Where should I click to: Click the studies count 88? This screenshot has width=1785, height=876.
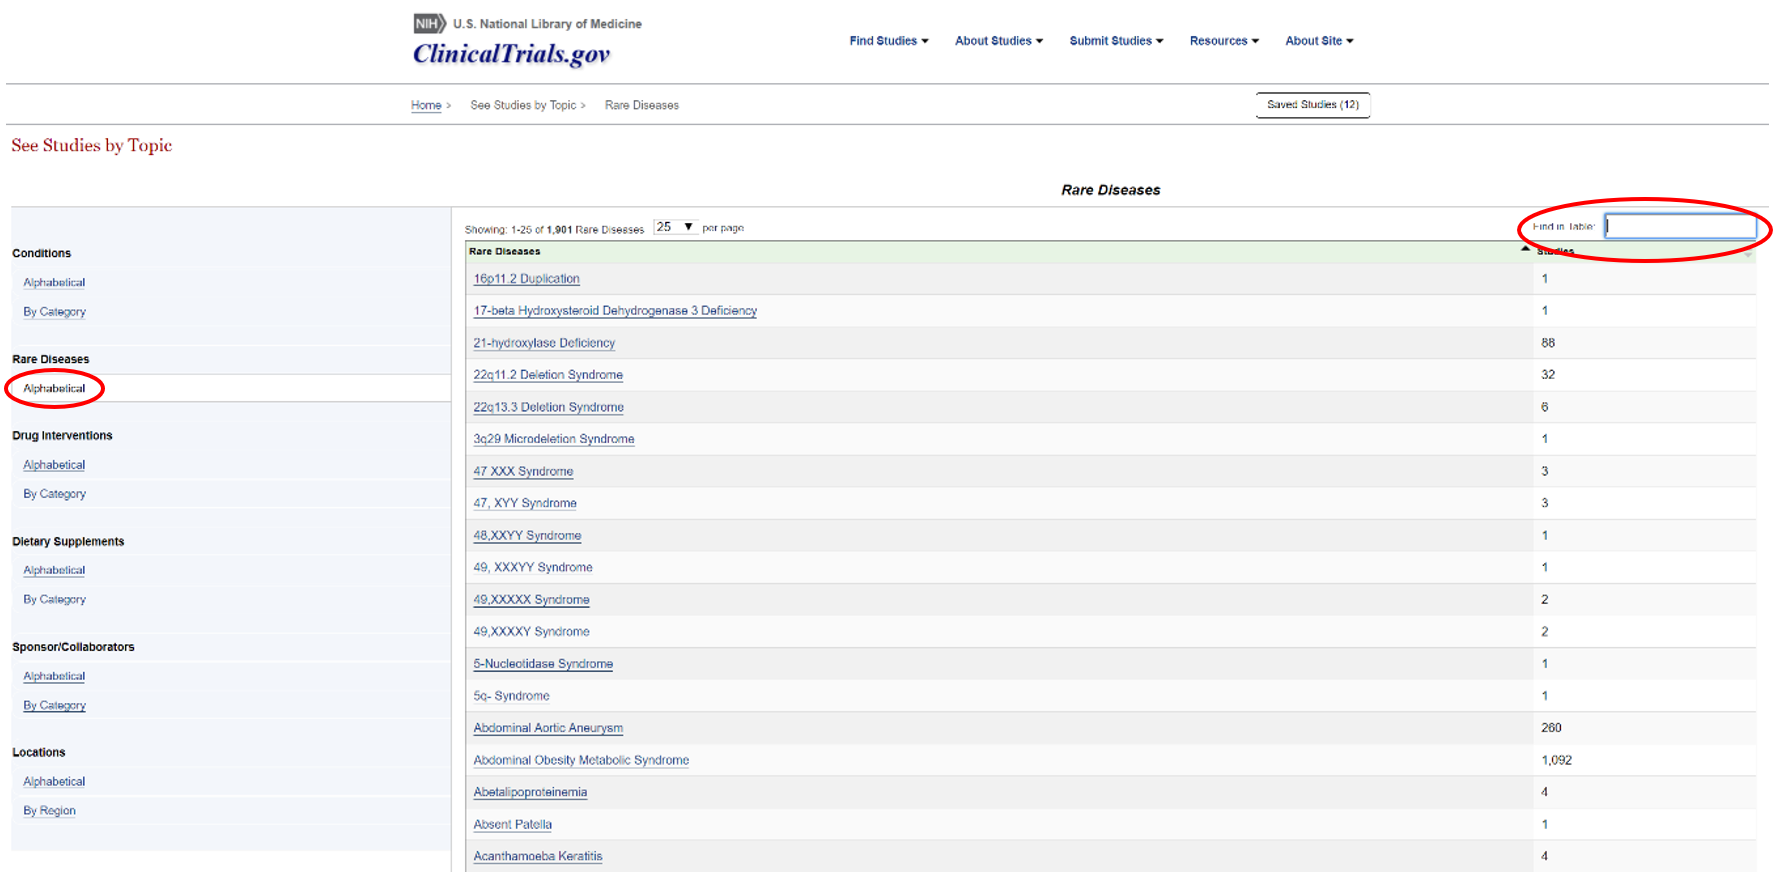point(1548,343)
